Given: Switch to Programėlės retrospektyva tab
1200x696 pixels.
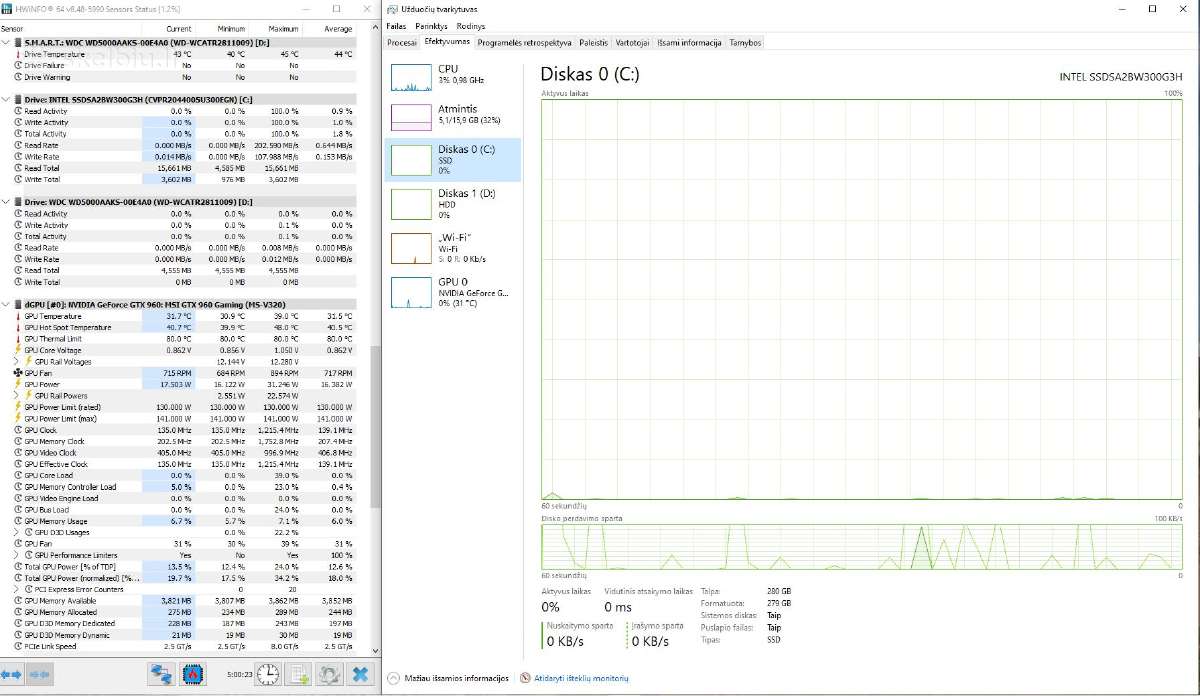Looking at the screenshot, I should (525, 43).
